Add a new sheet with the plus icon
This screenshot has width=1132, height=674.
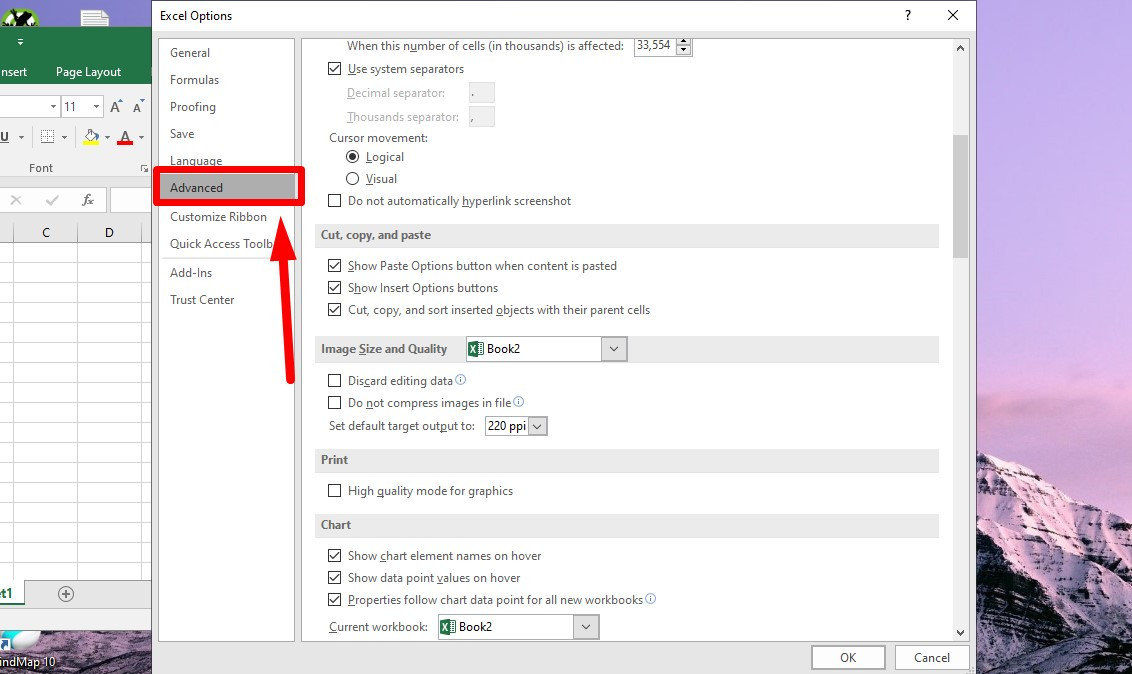click(65, 593)
